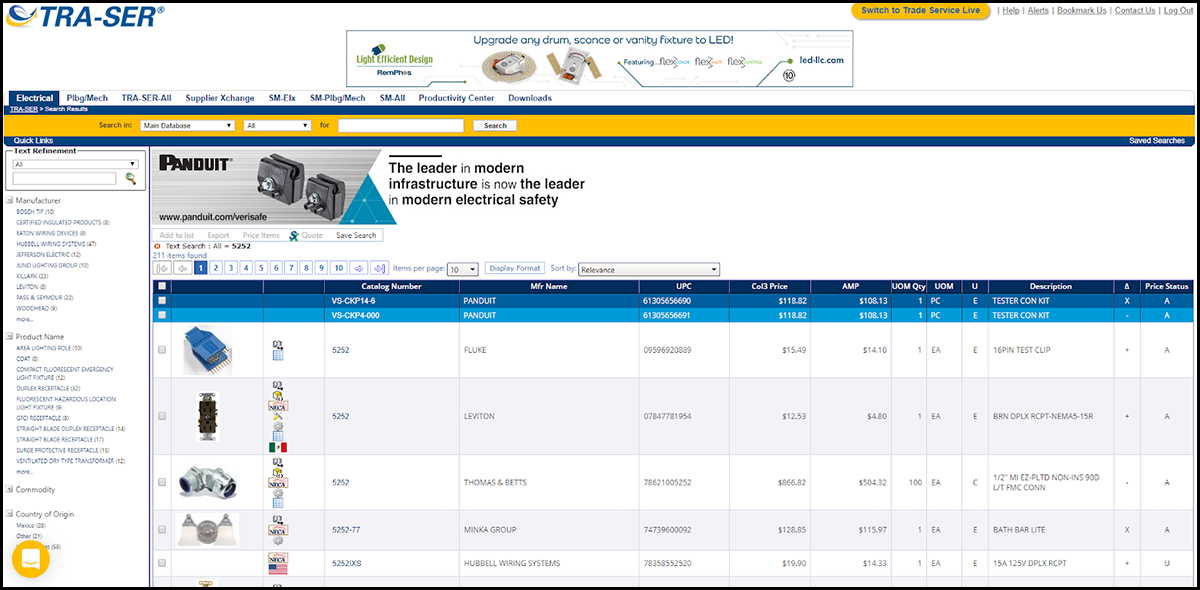Open the spec sheet grid icon for FLUKE 5252
Screen dimensions: 1200x590
278,354
